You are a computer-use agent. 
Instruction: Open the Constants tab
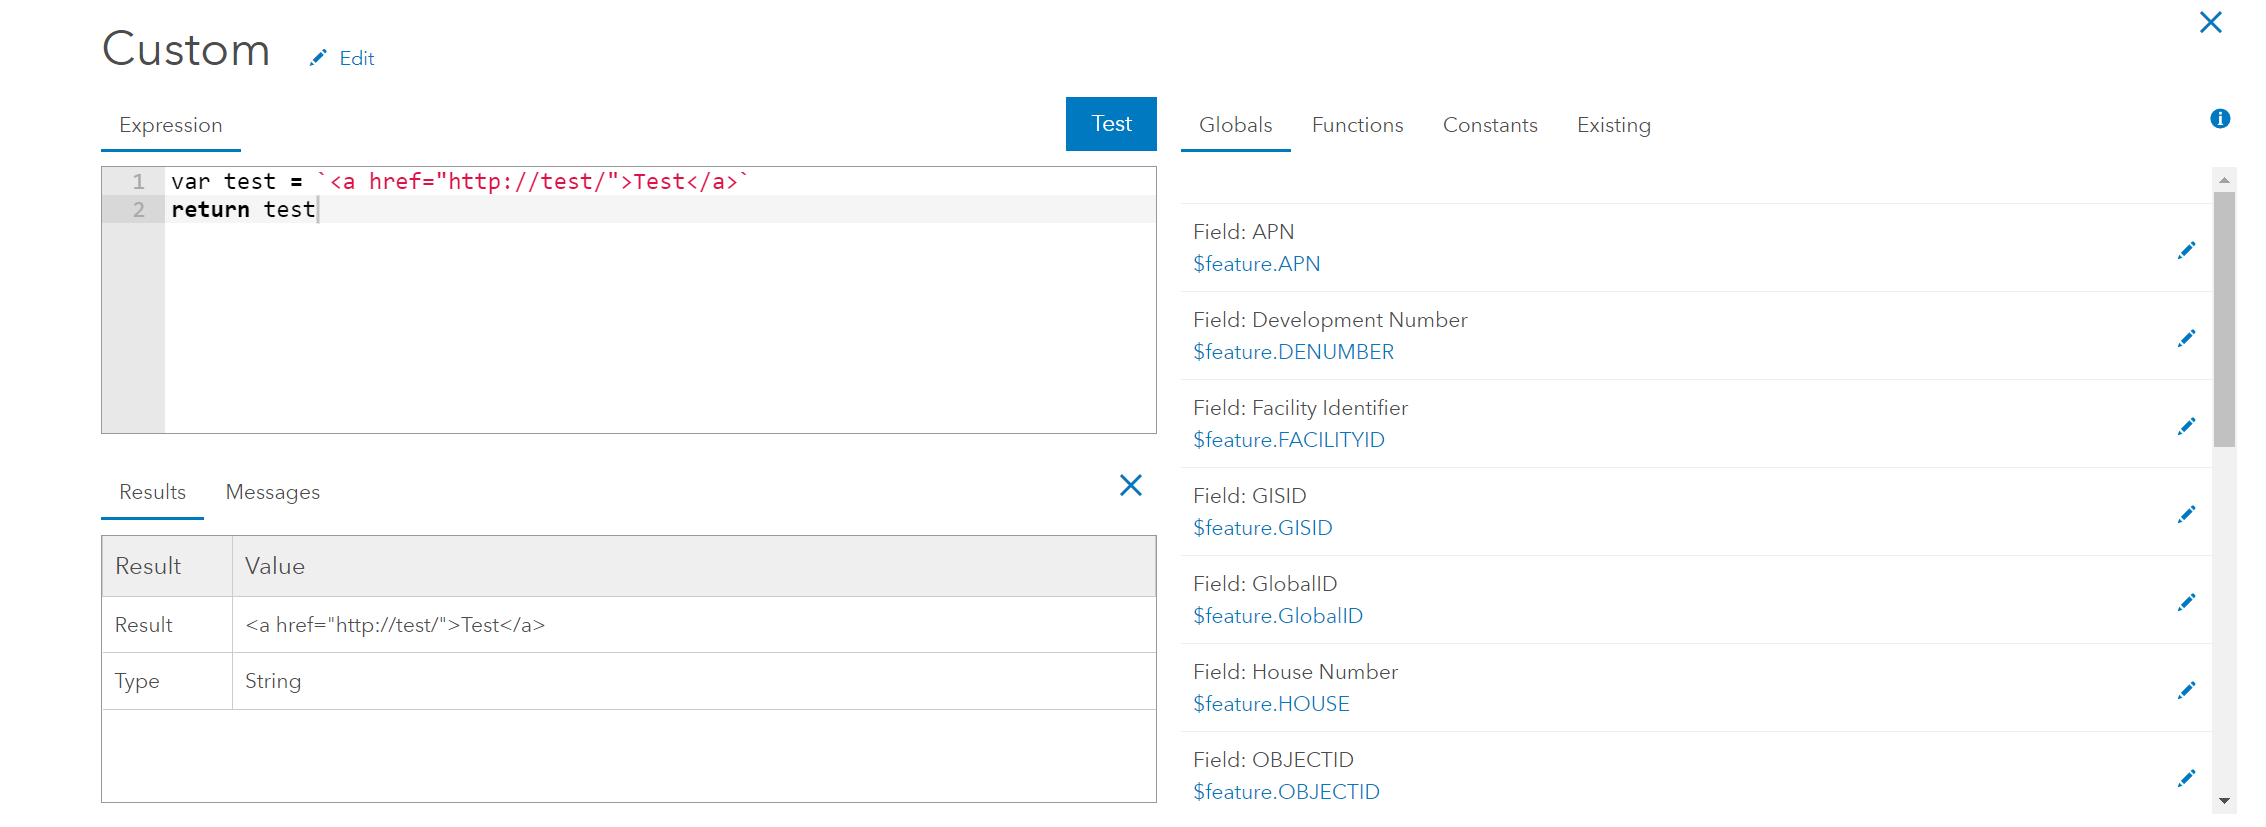point(1489,125)
